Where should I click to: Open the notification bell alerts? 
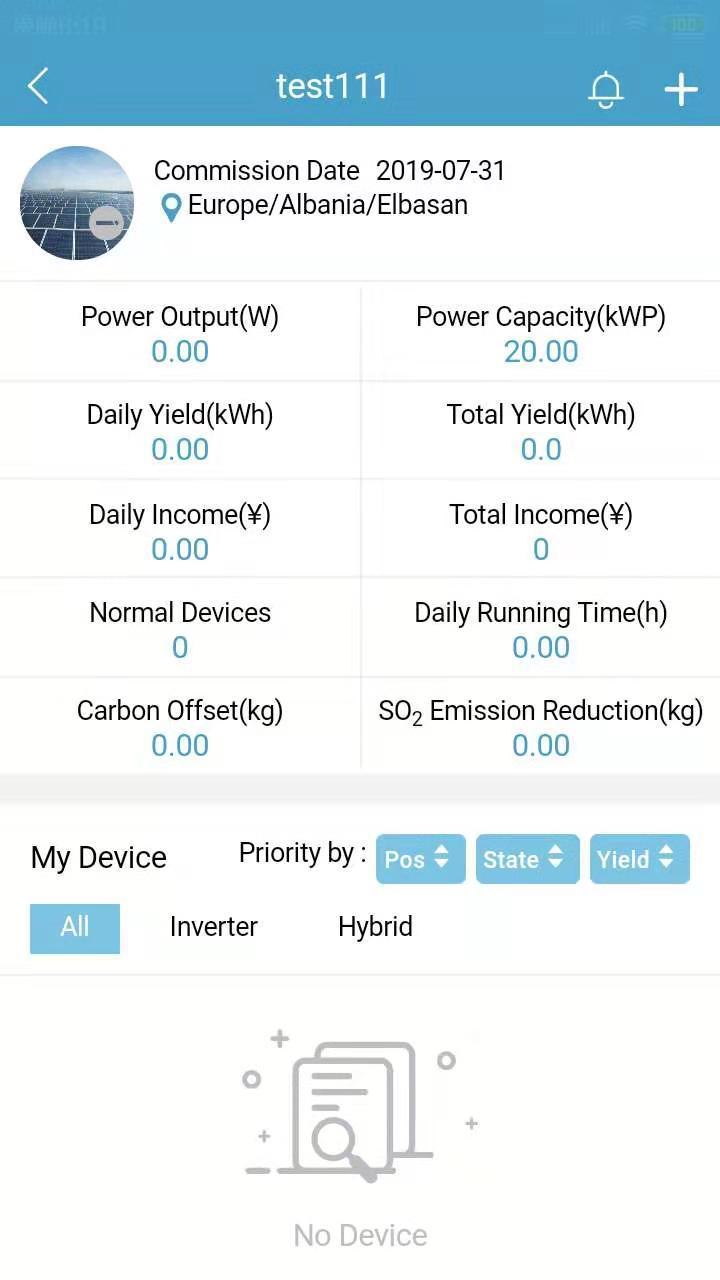coord(606,89)
